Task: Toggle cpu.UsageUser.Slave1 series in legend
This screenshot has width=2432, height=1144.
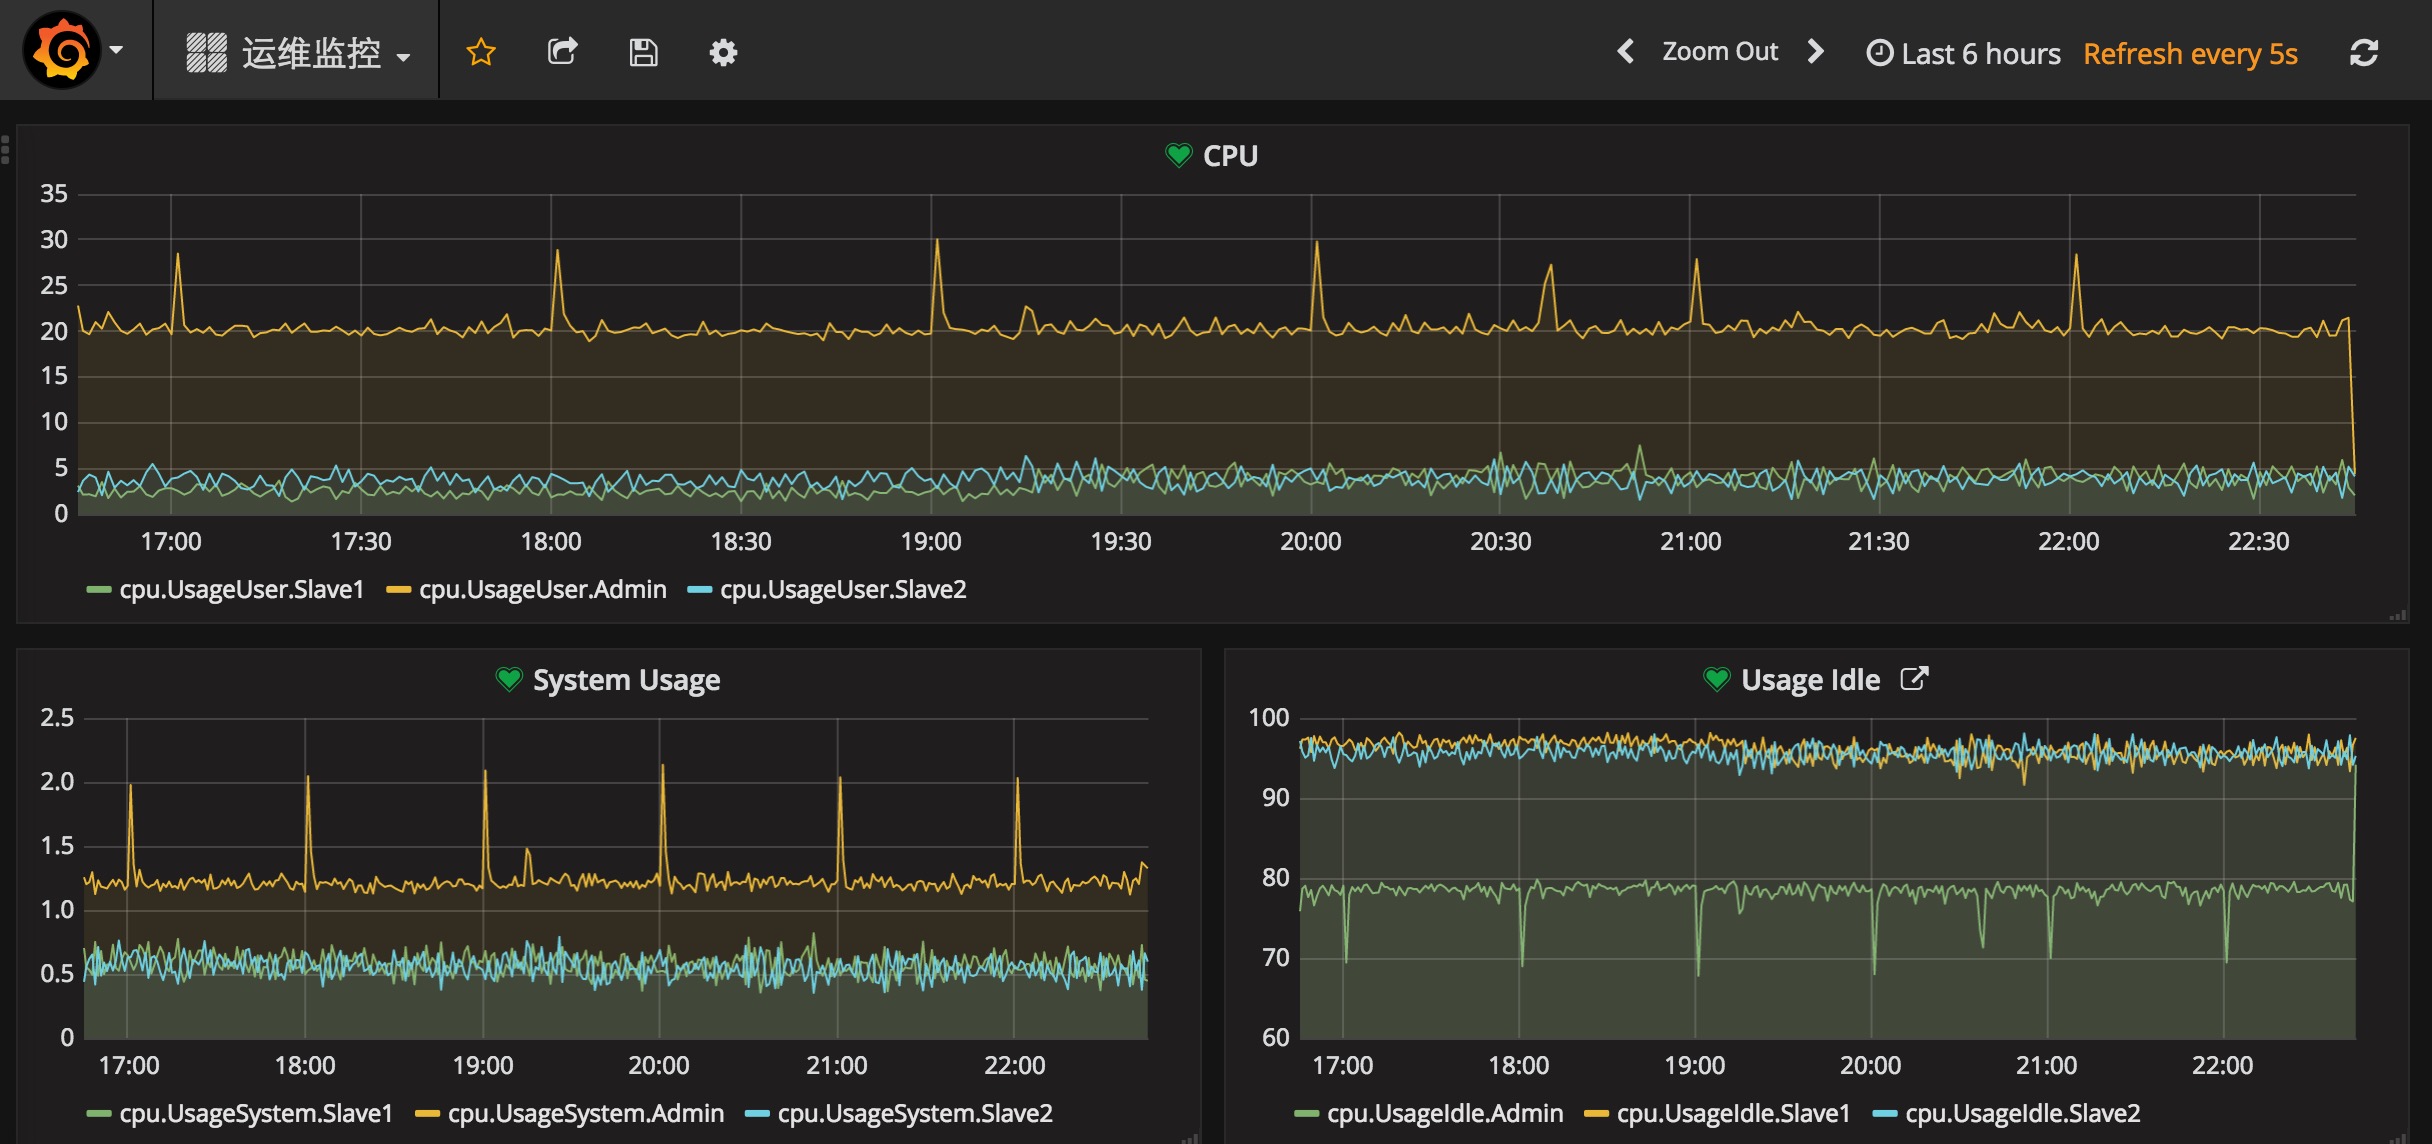Action: point(241,589)
